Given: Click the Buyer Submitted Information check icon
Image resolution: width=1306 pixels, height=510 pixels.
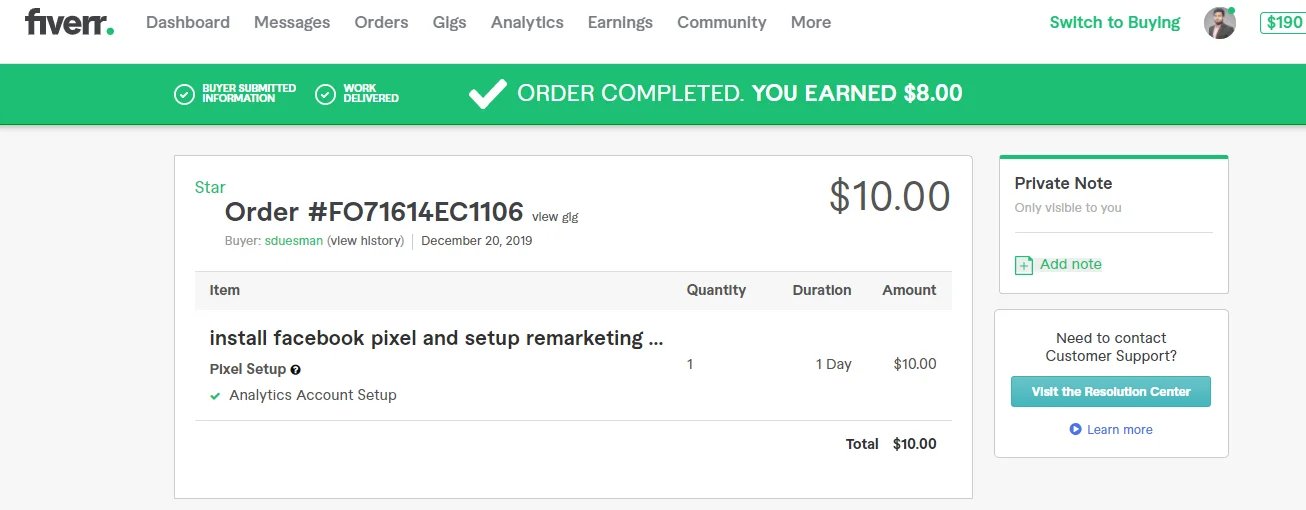Looking at the screenshot, I should 184,95.
